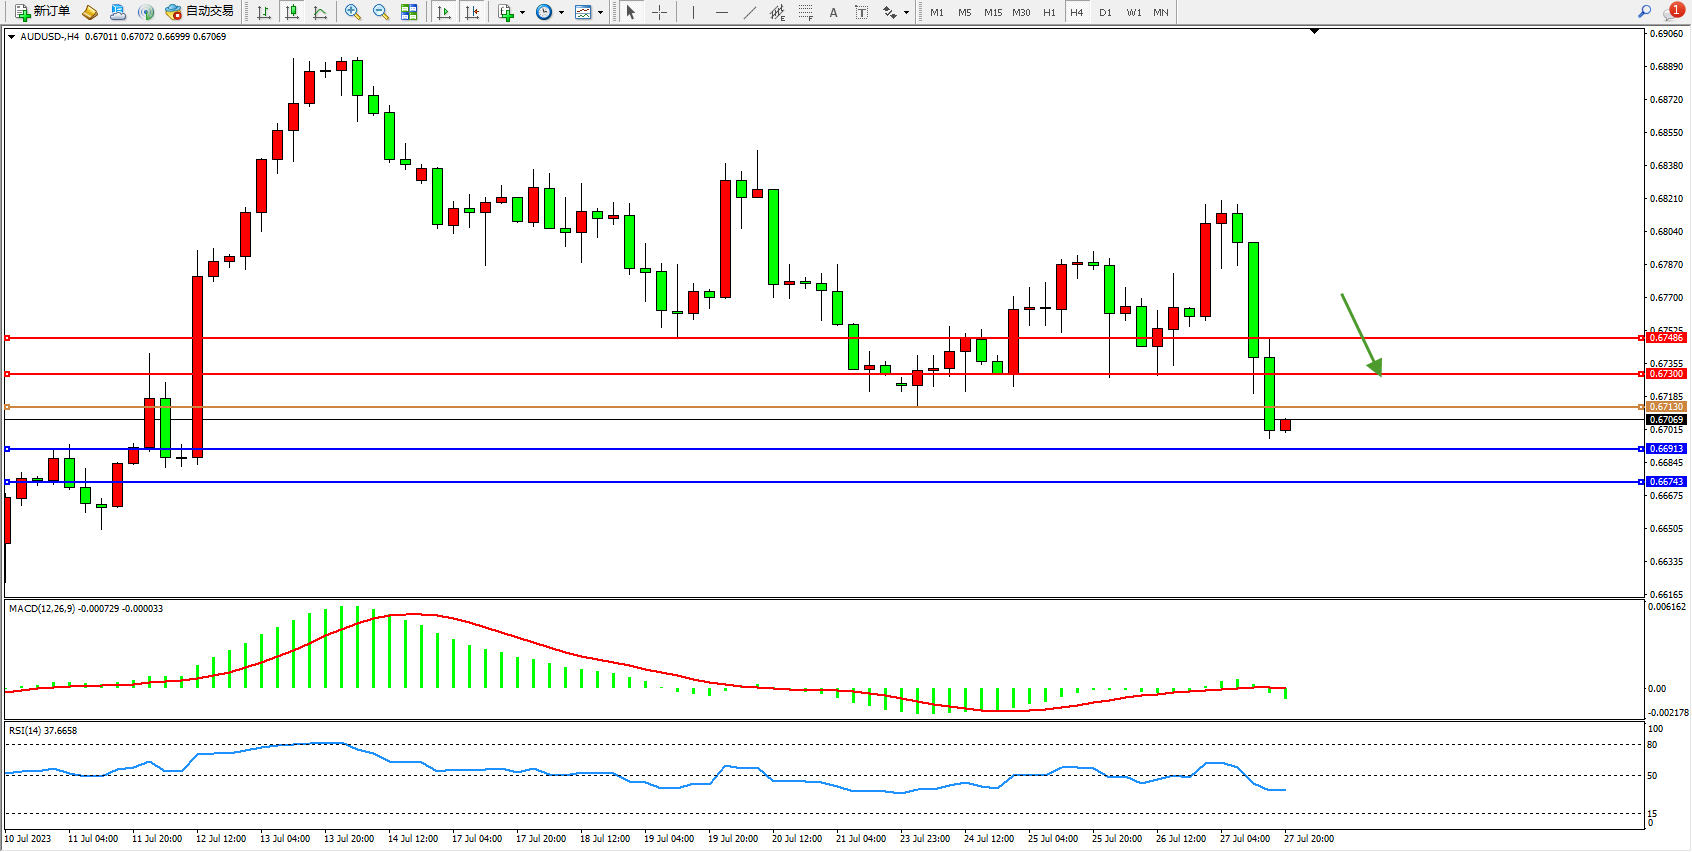Toggle chart shift button
Viewport: 1692px width, 852px height.
tap(472, 12)
